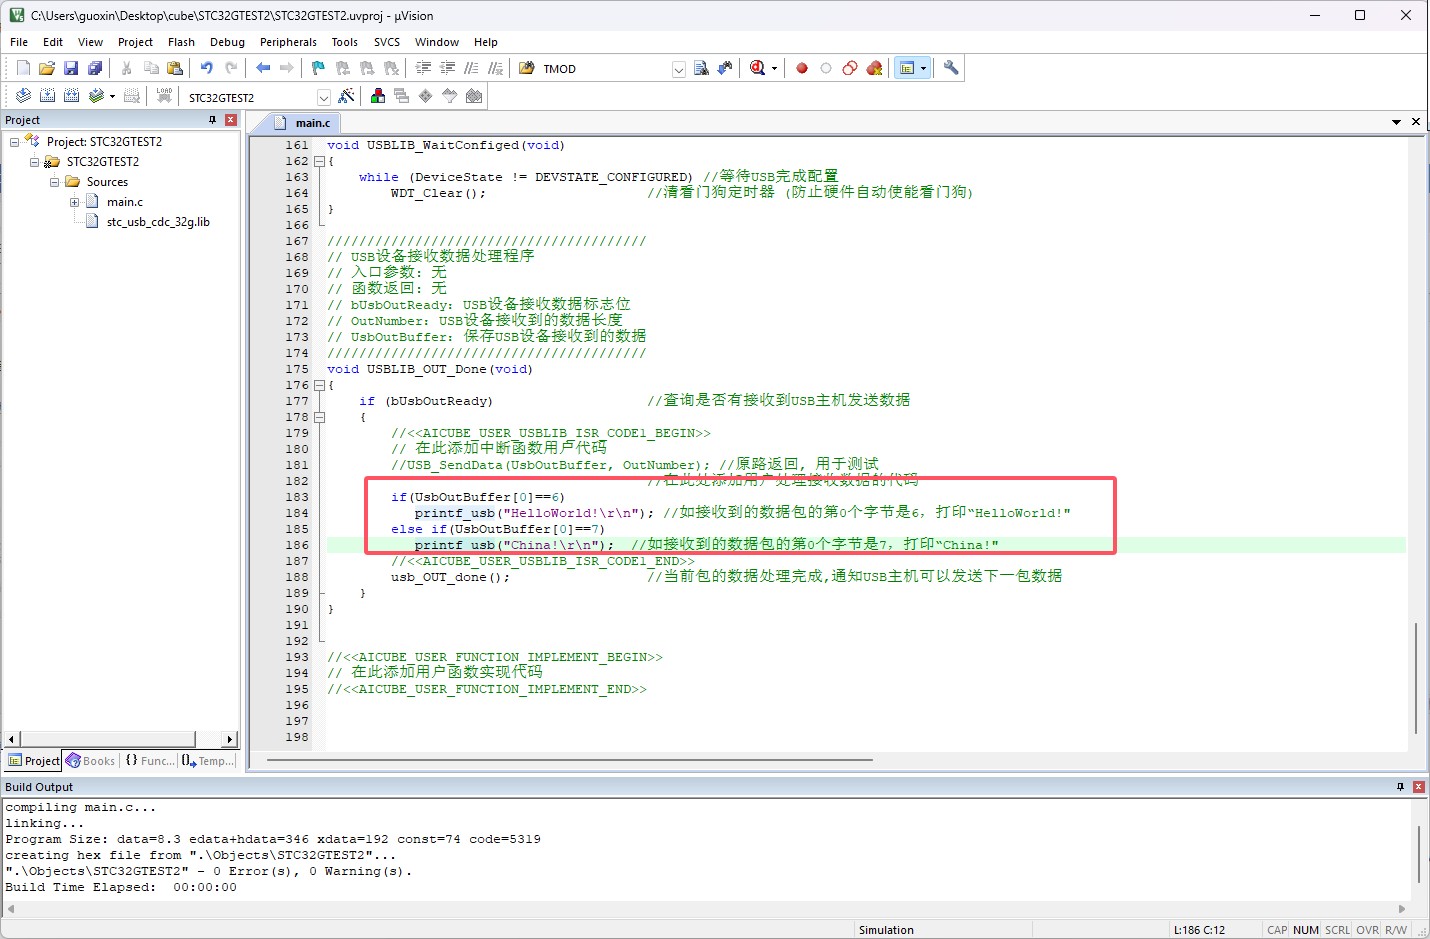Open the TMOD search combo dropdown
This screenshot has height=939, width=1430.
click(x=679, y=69)
